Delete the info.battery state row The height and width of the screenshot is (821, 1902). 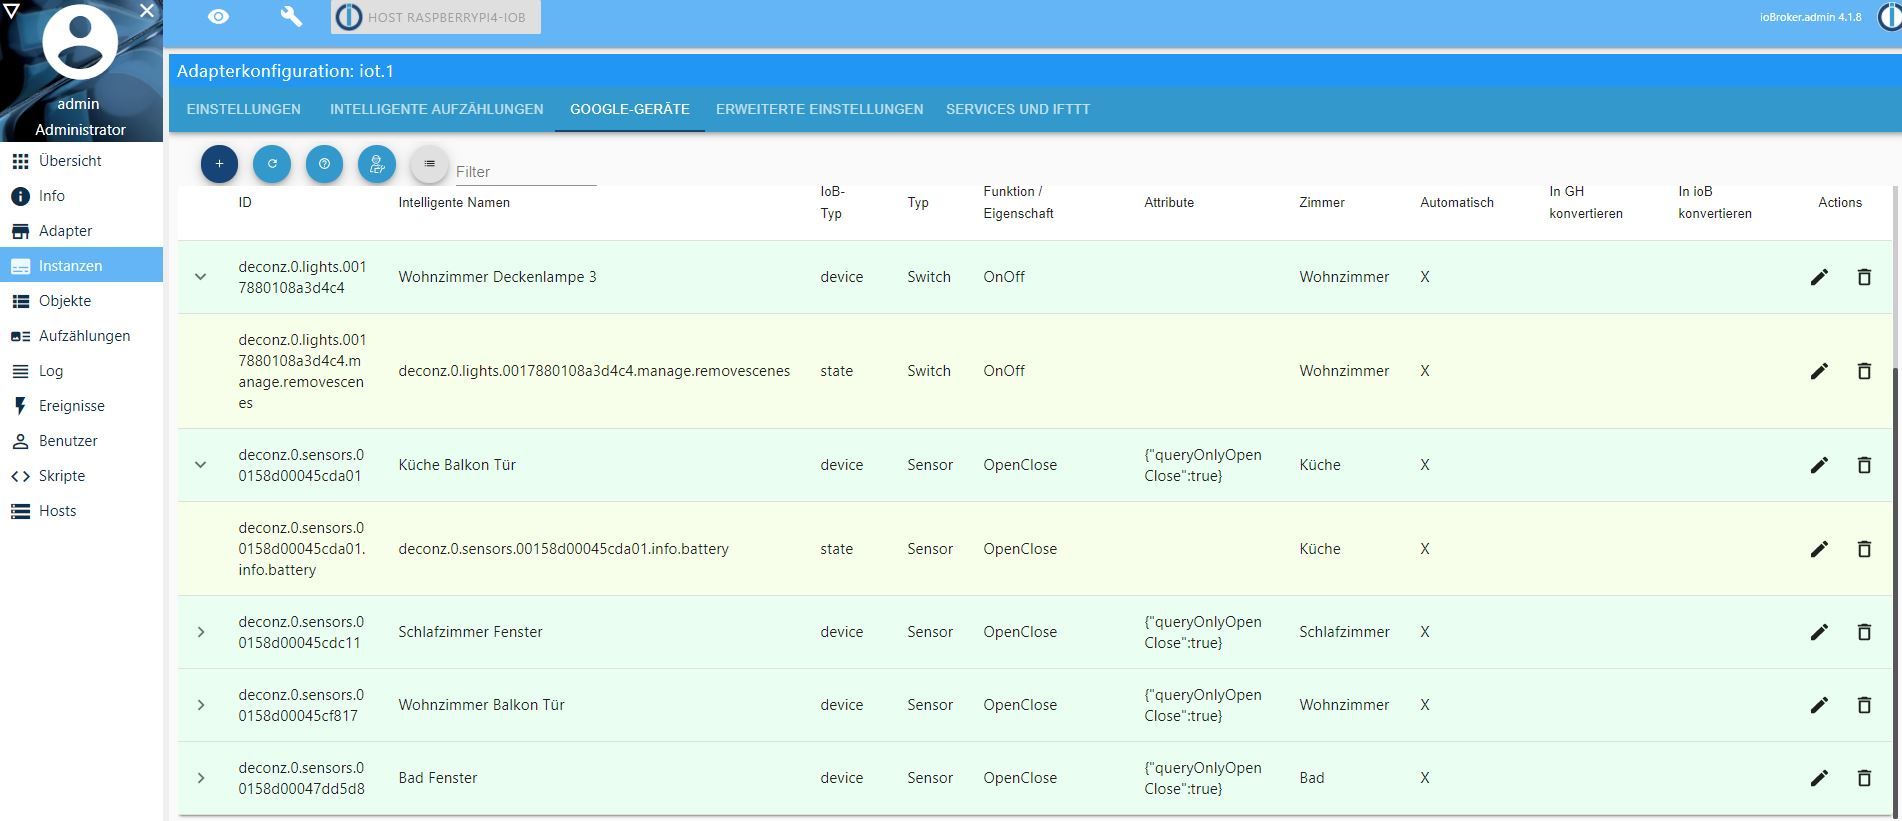click(1864, 549)
